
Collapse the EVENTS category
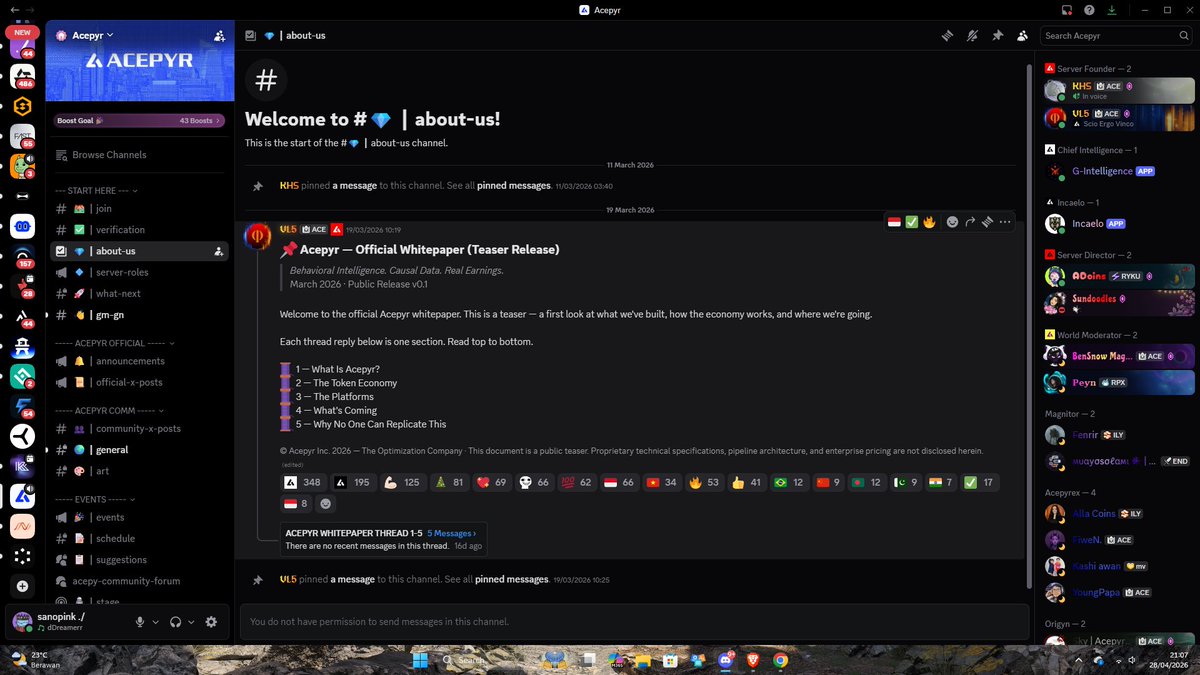tap(95, 498)
